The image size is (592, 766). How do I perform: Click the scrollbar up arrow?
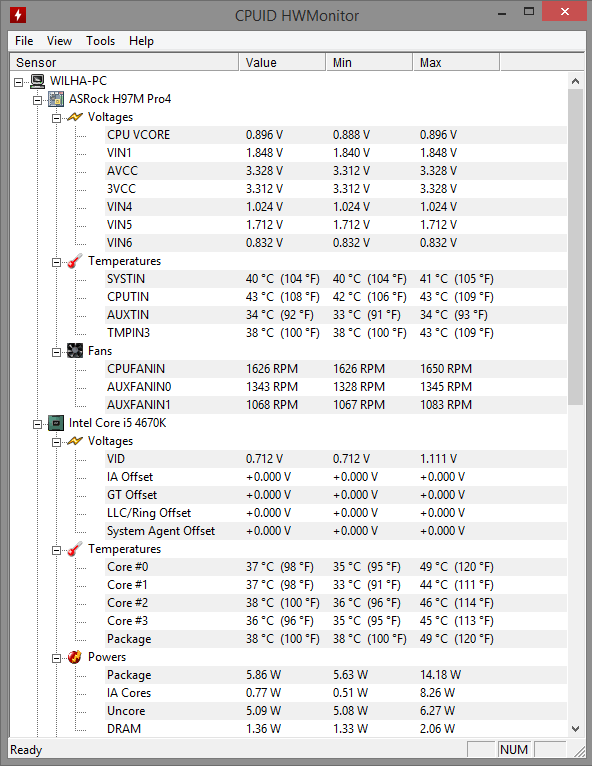(x=575, y=81)
